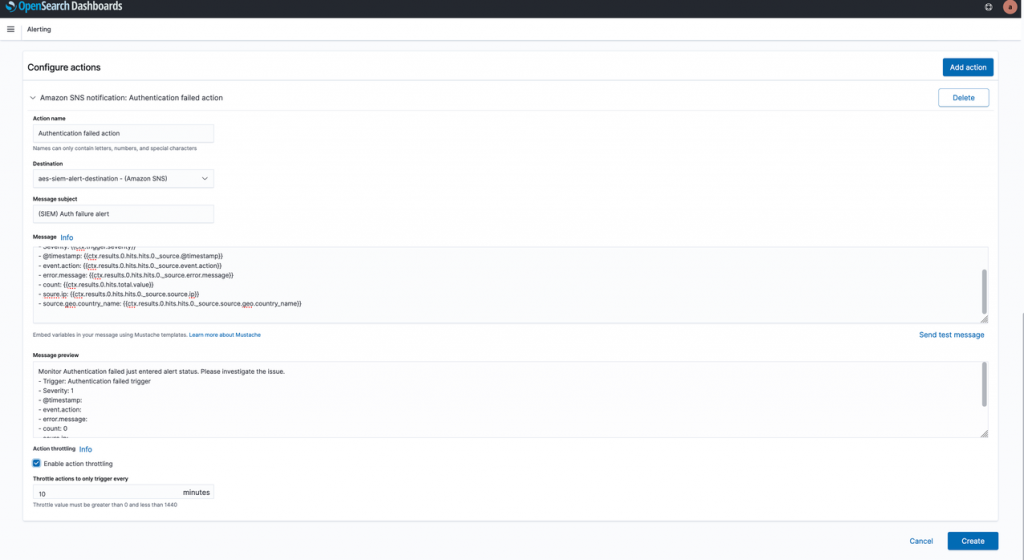Collapse the Amazon SNS notification section
Viewport: 1024px width, 560px height.
(33, 98)
